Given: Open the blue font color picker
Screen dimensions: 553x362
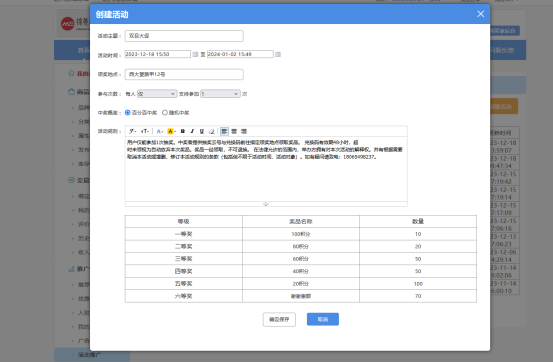Looking at the screenshot, I should click(x=159, y=131).
